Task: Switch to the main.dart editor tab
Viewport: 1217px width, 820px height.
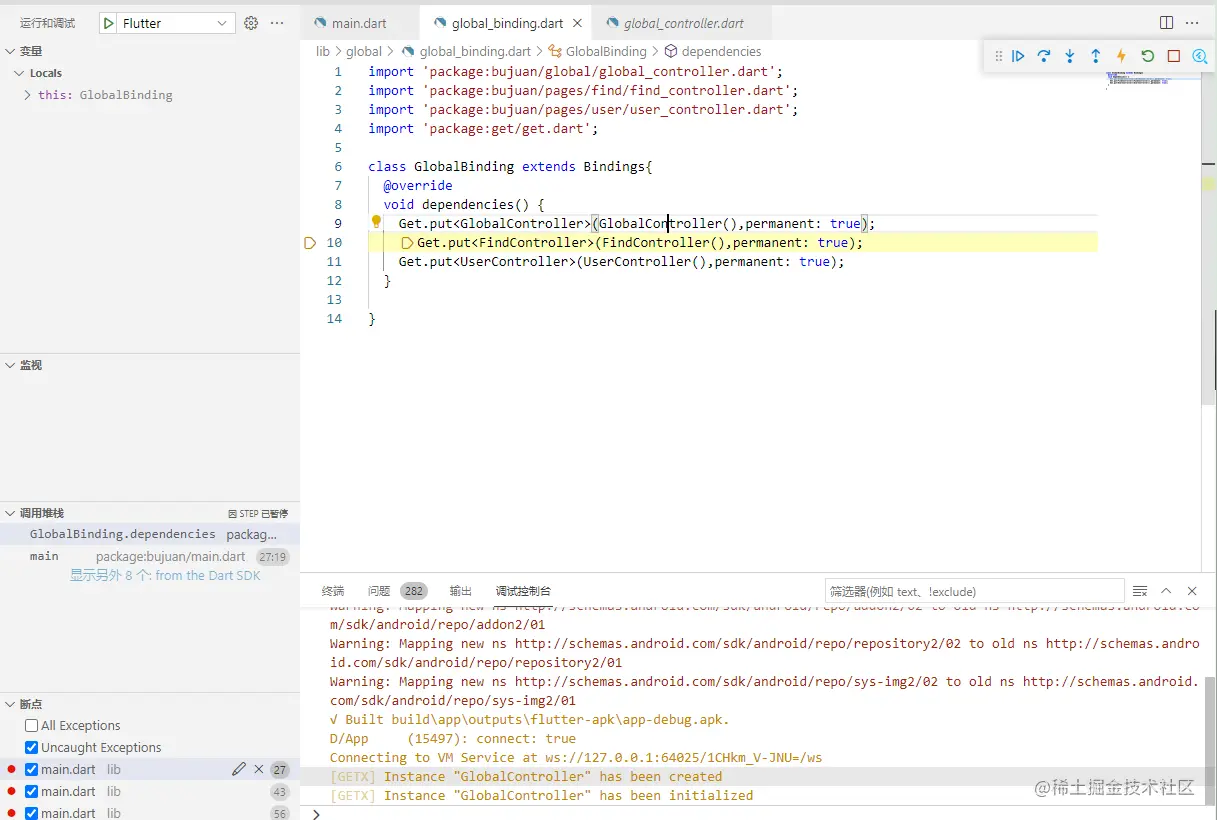Action: [x=360, y=23]
